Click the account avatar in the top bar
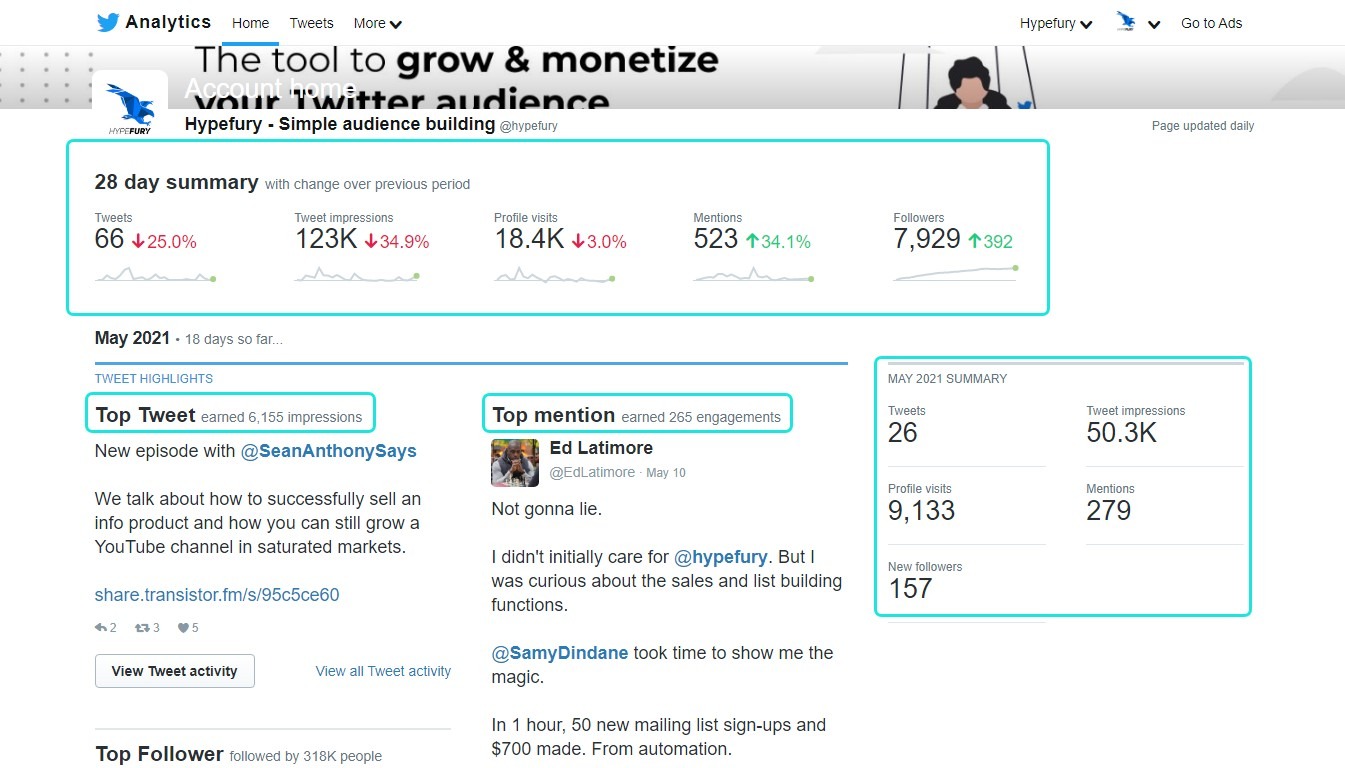 coord(1124,21)
